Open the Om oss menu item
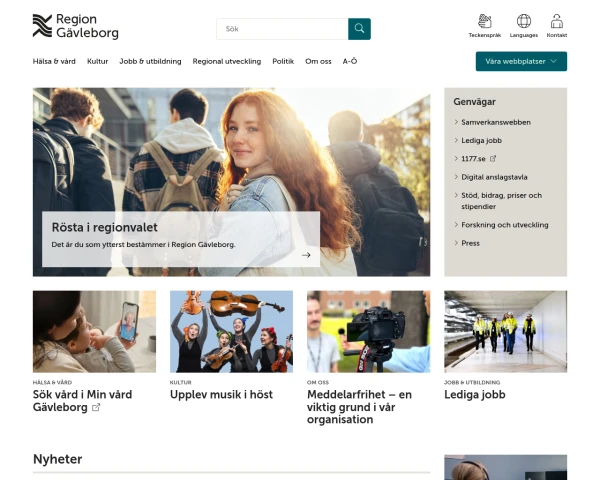 [318, 61]
